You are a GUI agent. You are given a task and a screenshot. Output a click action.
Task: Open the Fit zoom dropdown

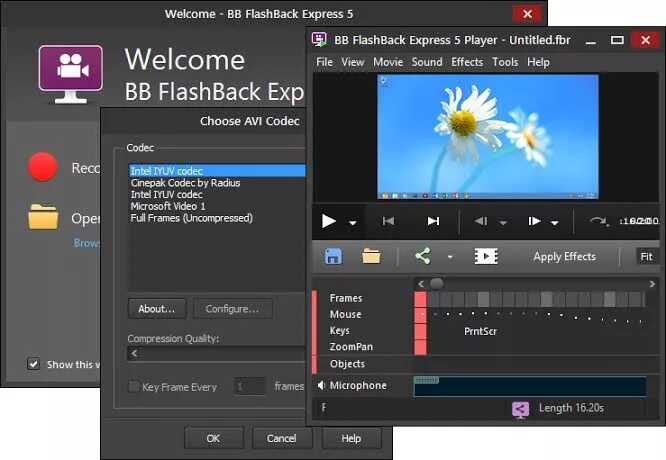(x=646, y=257)
